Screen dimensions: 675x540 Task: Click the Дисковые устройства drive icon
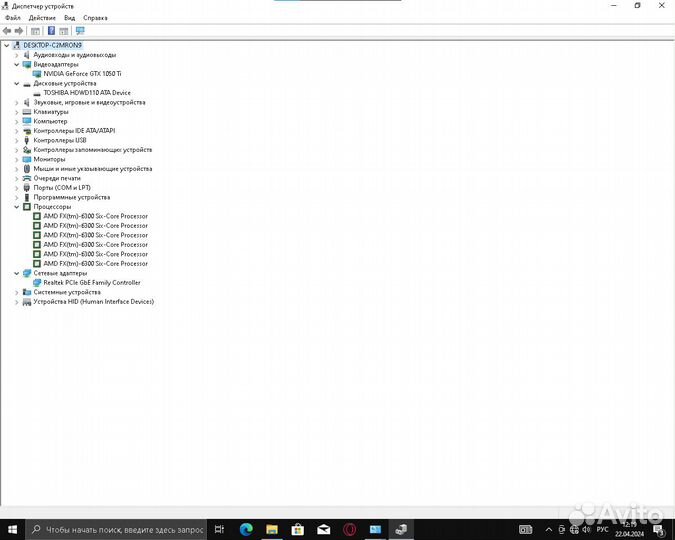(x=27, y=84)
